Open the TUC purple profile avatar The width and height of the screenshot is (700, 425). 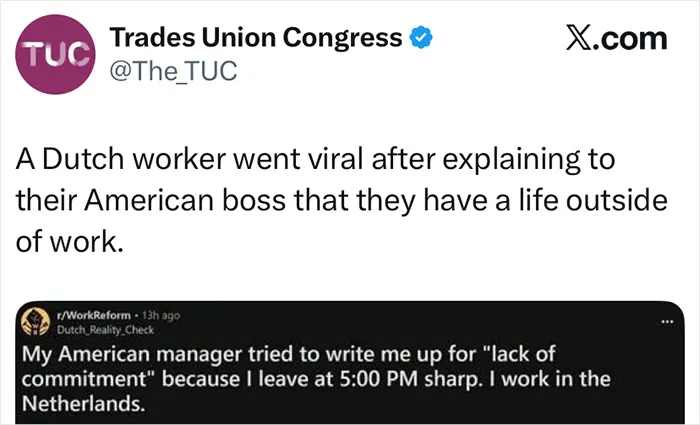pyautogui.click(x=55, y=54)
